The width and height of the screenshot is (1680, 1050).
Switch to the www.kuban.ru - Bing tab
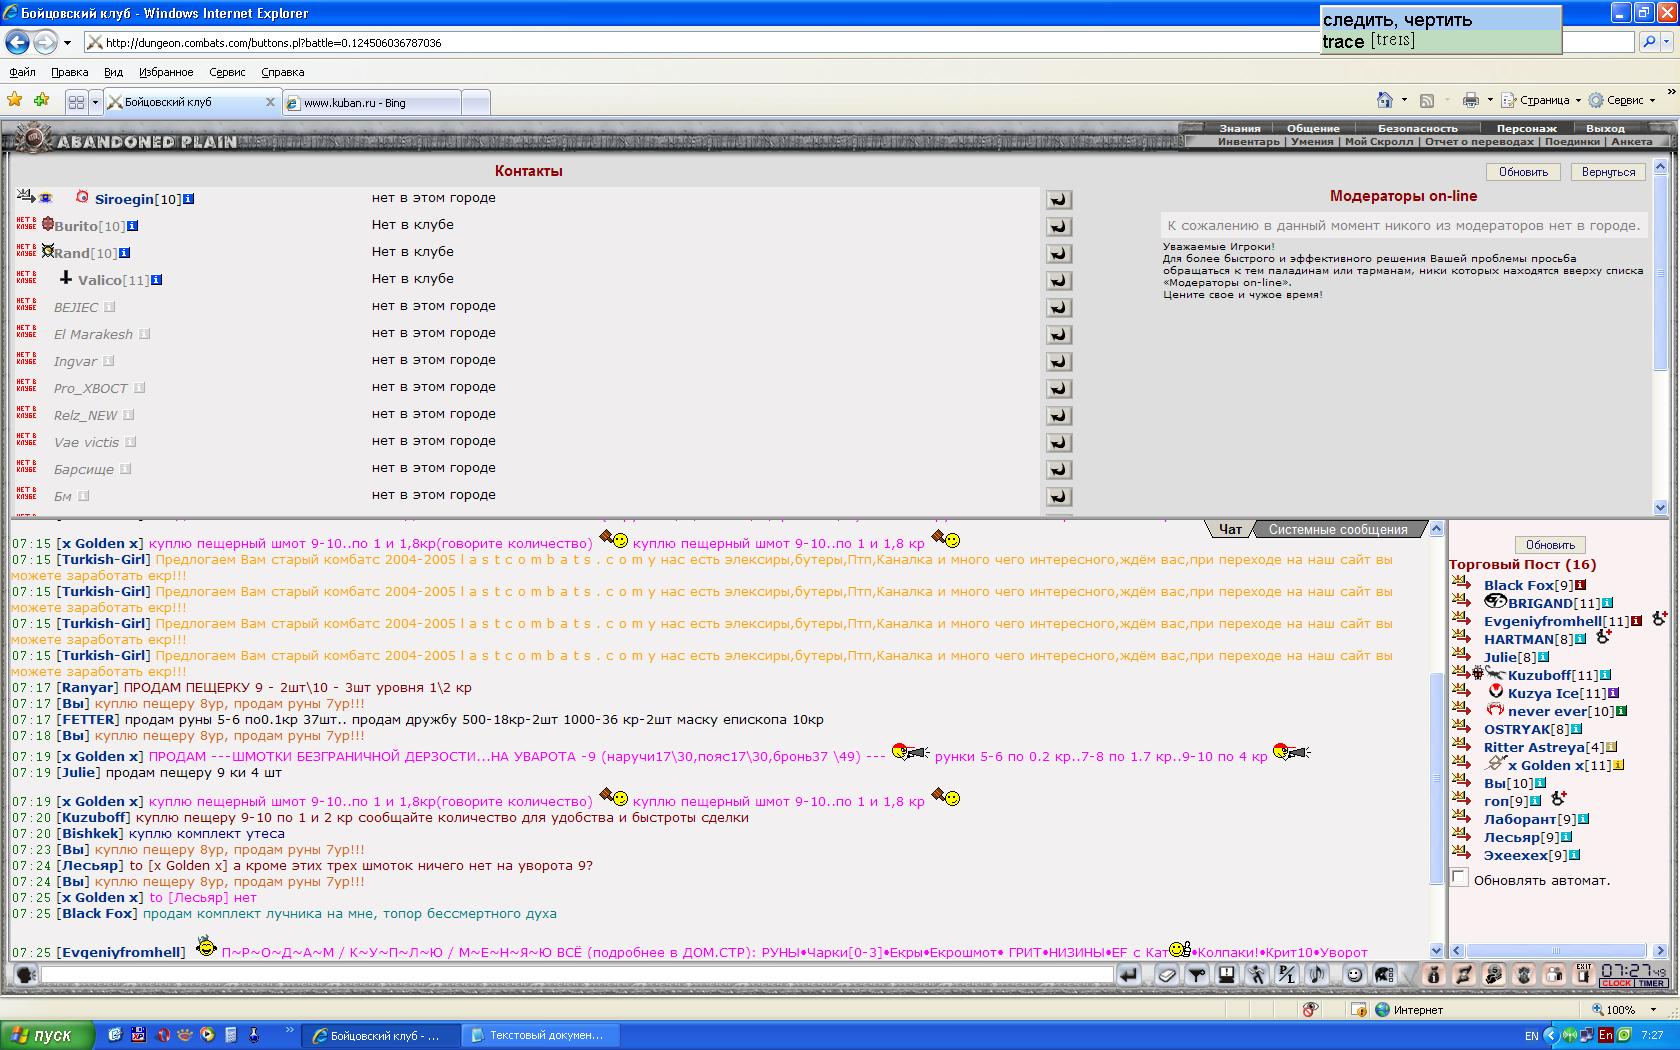tap(372, 102)
